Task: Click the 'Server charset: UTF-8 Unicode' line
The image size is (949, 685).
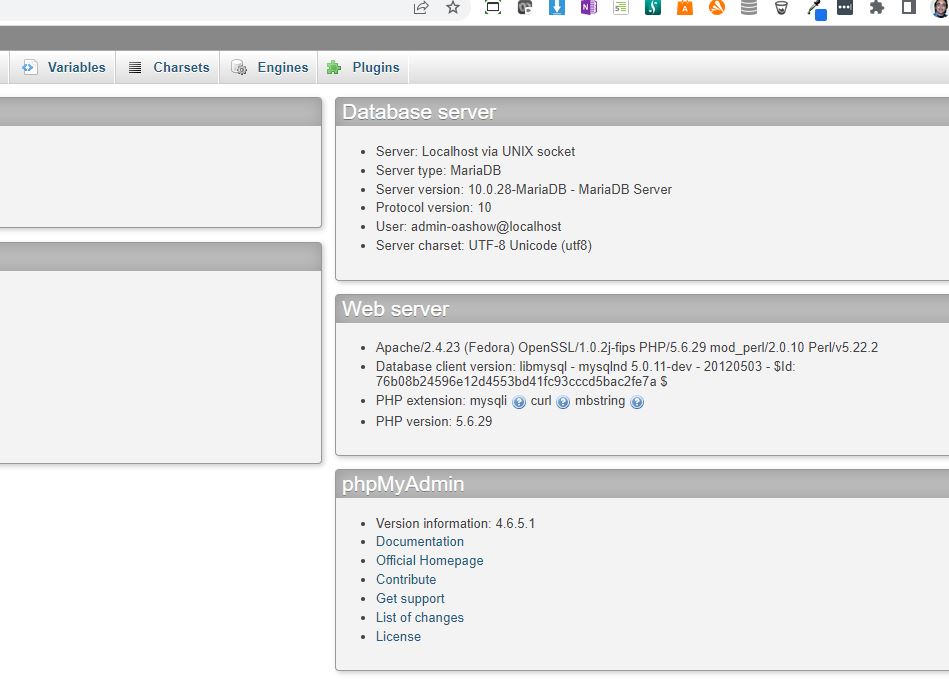Action: click(484, 245)
